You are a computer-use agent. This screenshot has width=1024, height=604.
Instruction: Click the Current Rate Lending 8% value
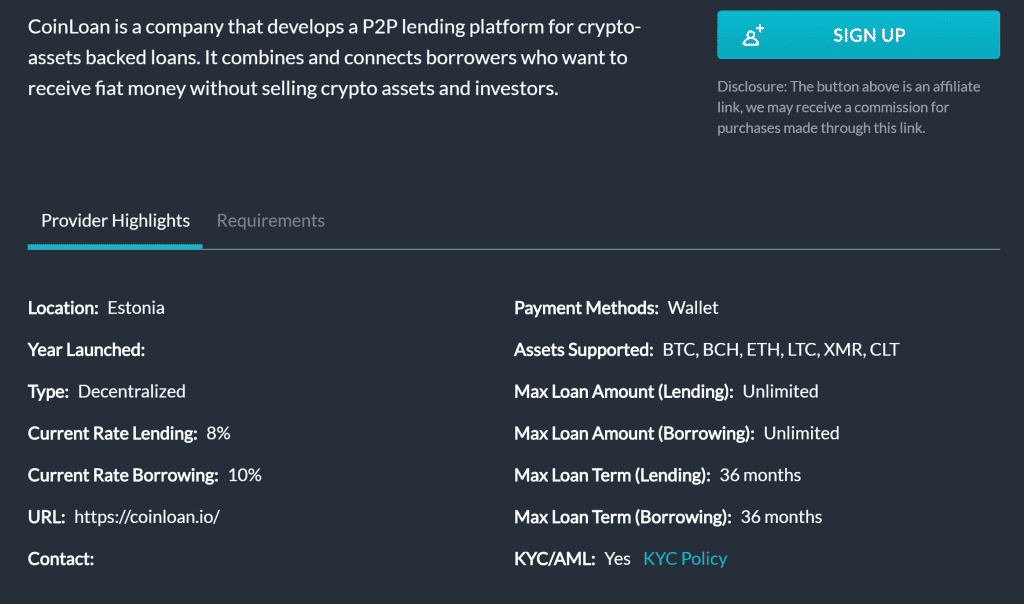218,433
